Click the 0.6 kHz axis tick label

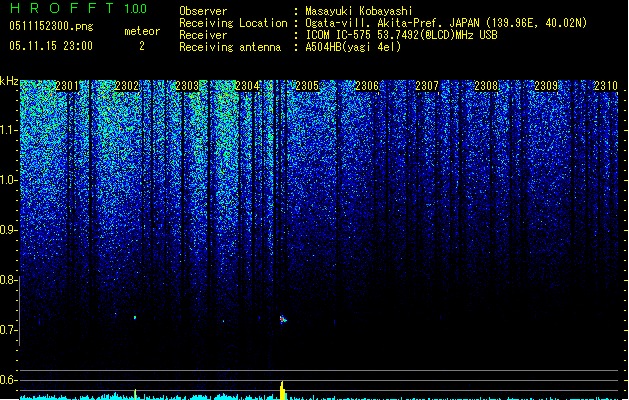click(x=9, y=380)
